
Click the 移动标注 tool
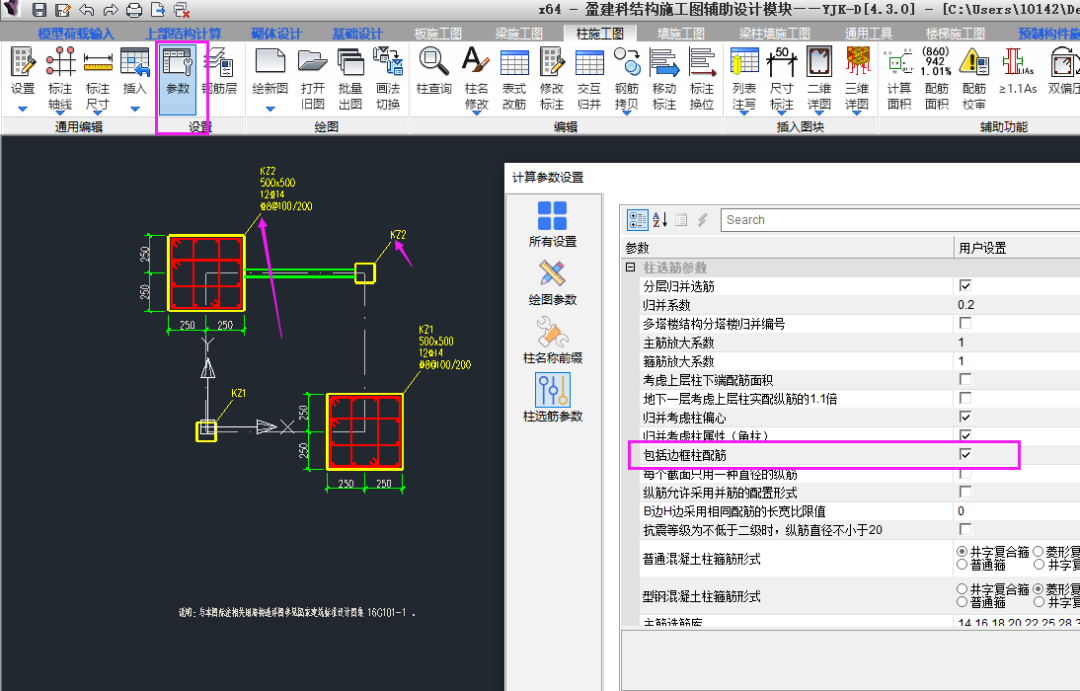[x=664, y=79]
